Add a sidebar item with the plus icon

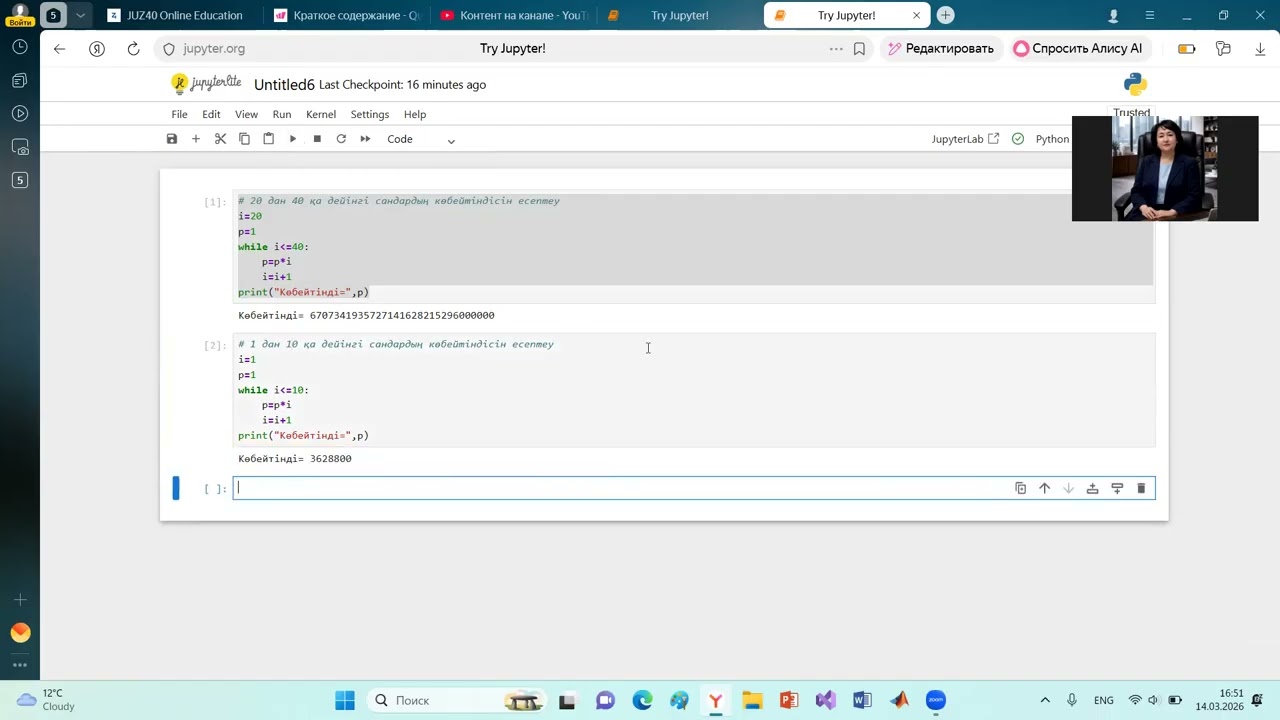point(20,599)
